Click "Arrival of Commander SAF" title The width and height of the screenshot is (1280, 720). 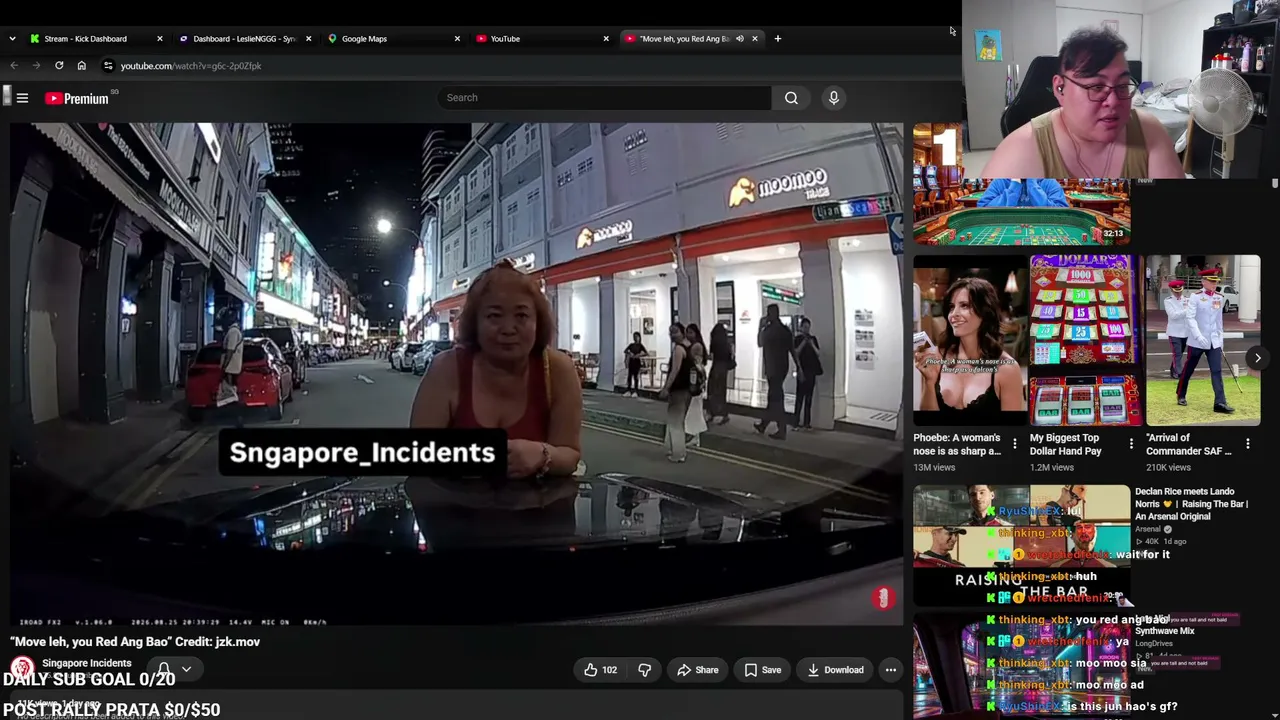1189,444
